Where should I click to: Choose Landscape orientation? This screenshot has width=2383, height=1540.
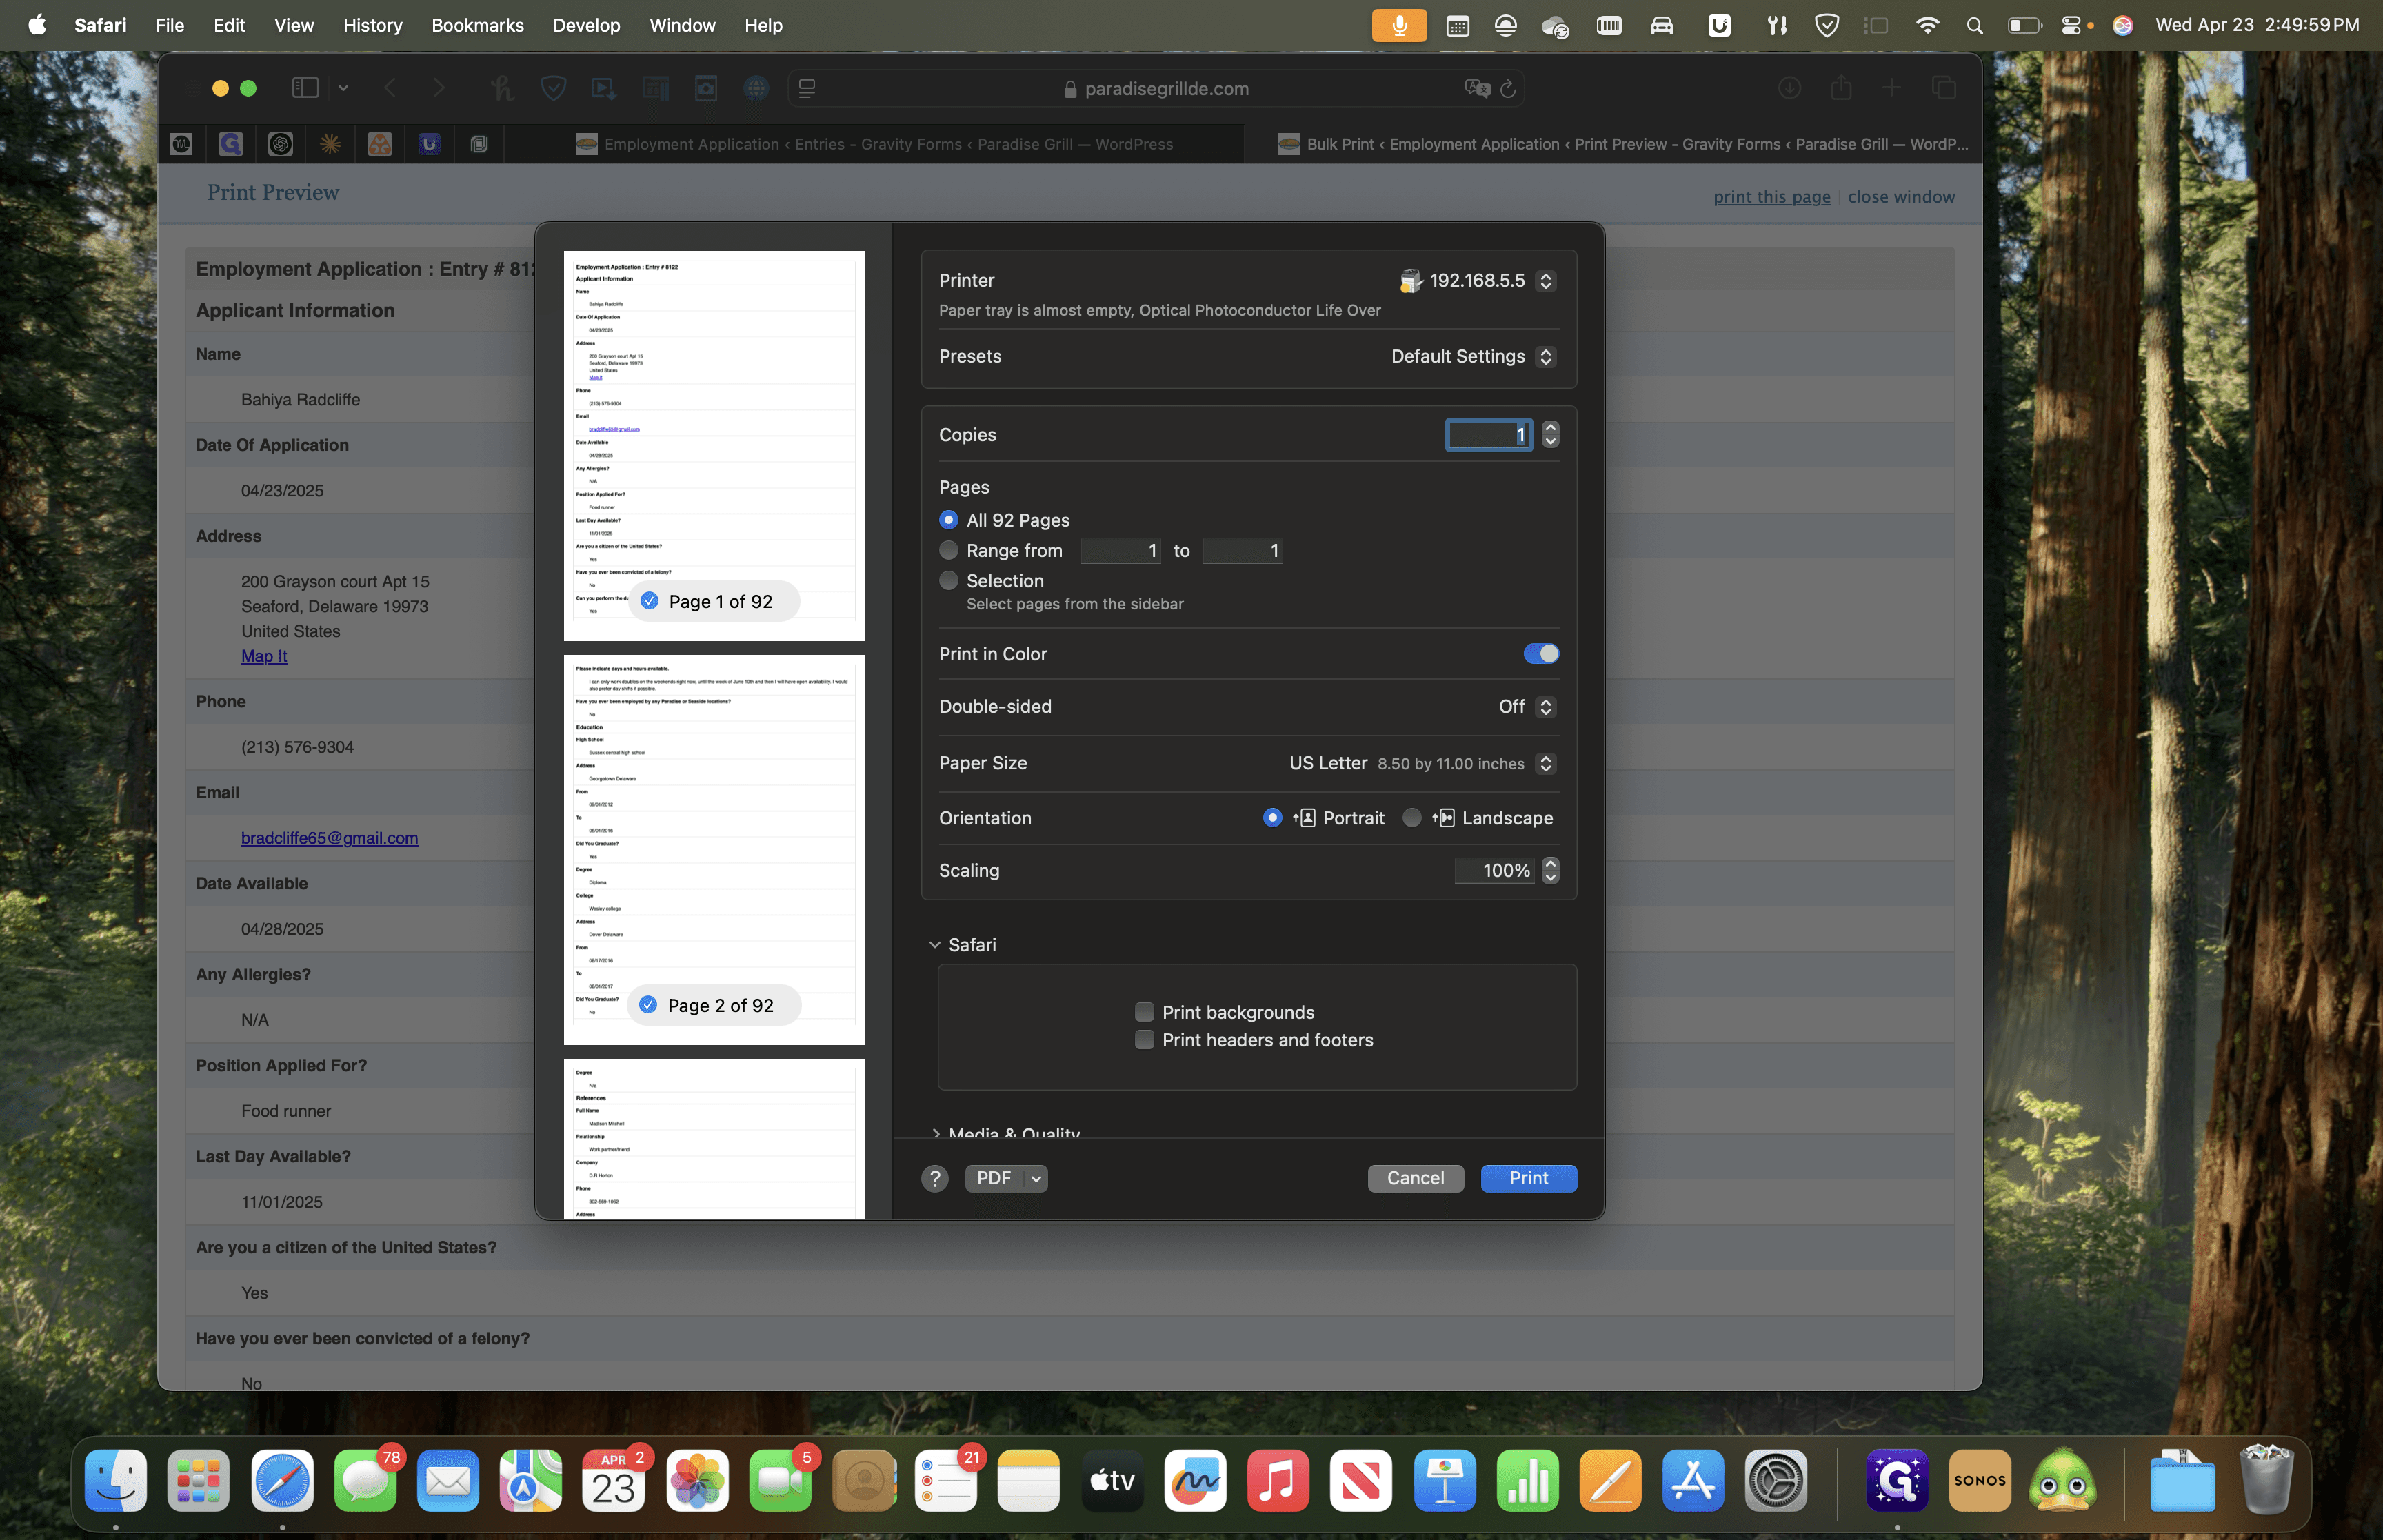(x=1412, y=818)
